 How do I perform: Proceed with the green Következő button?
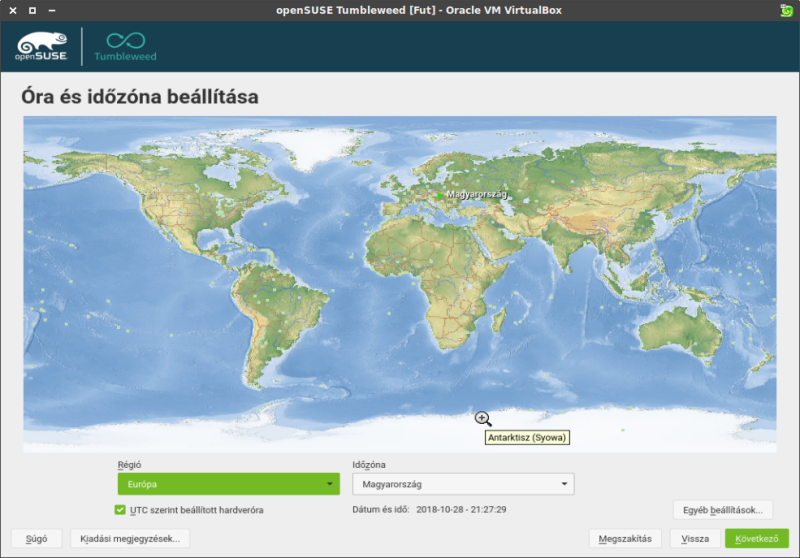point(757,538)
